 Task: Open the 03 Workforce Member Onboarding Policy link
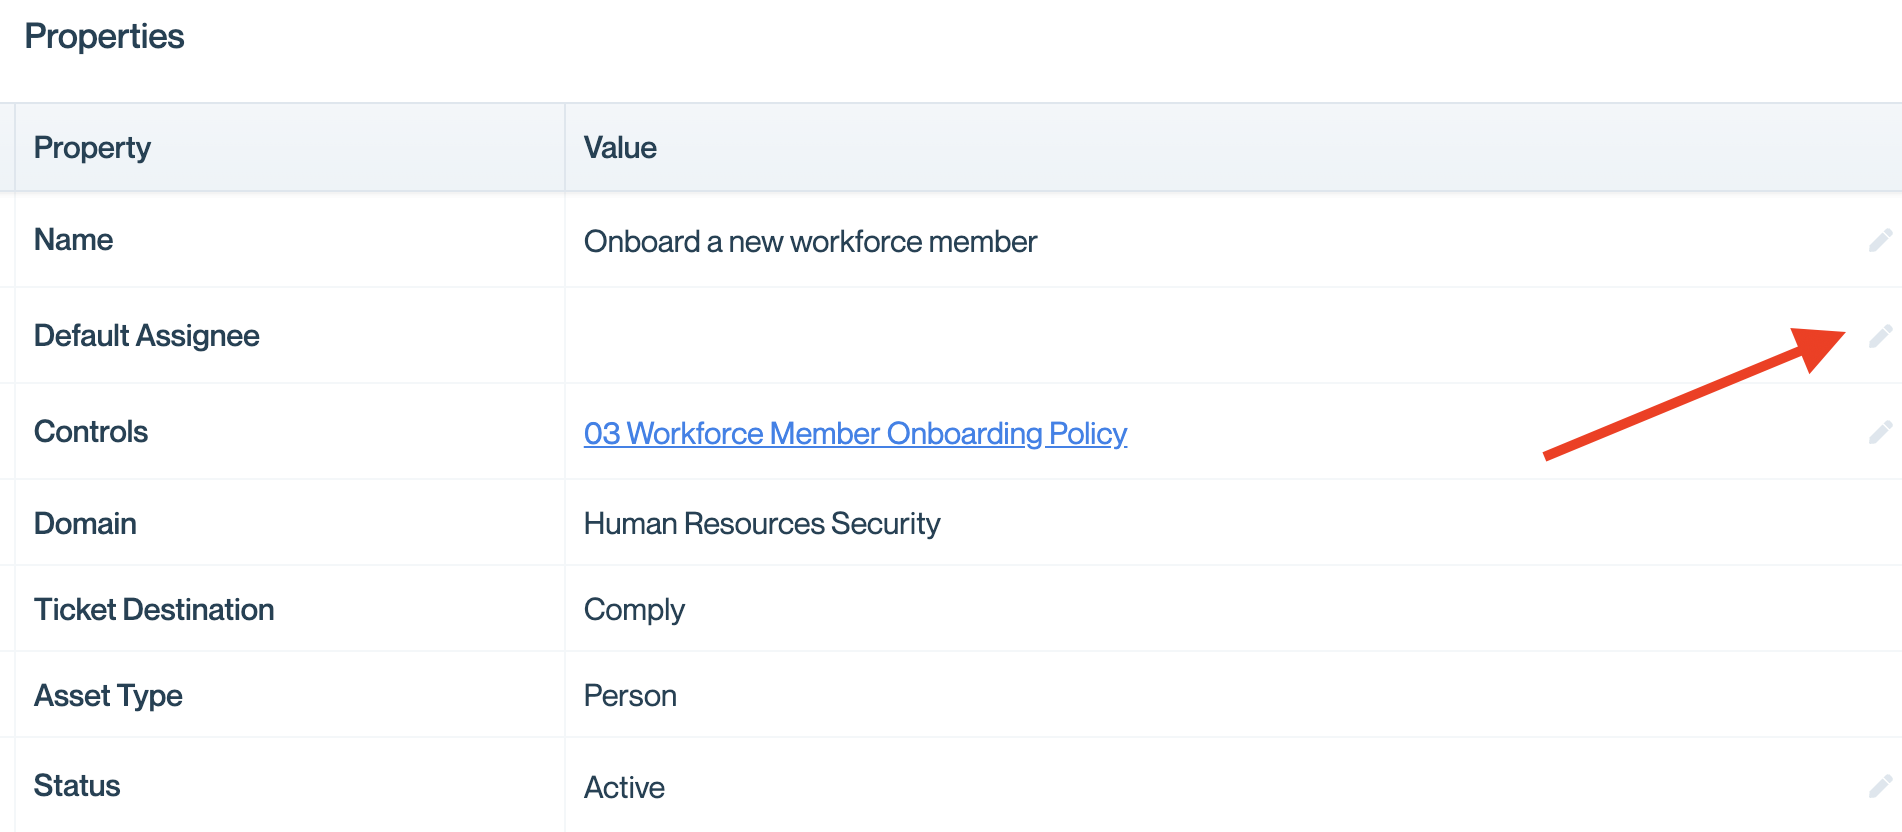pyautogui.click(x=855, y=433)
